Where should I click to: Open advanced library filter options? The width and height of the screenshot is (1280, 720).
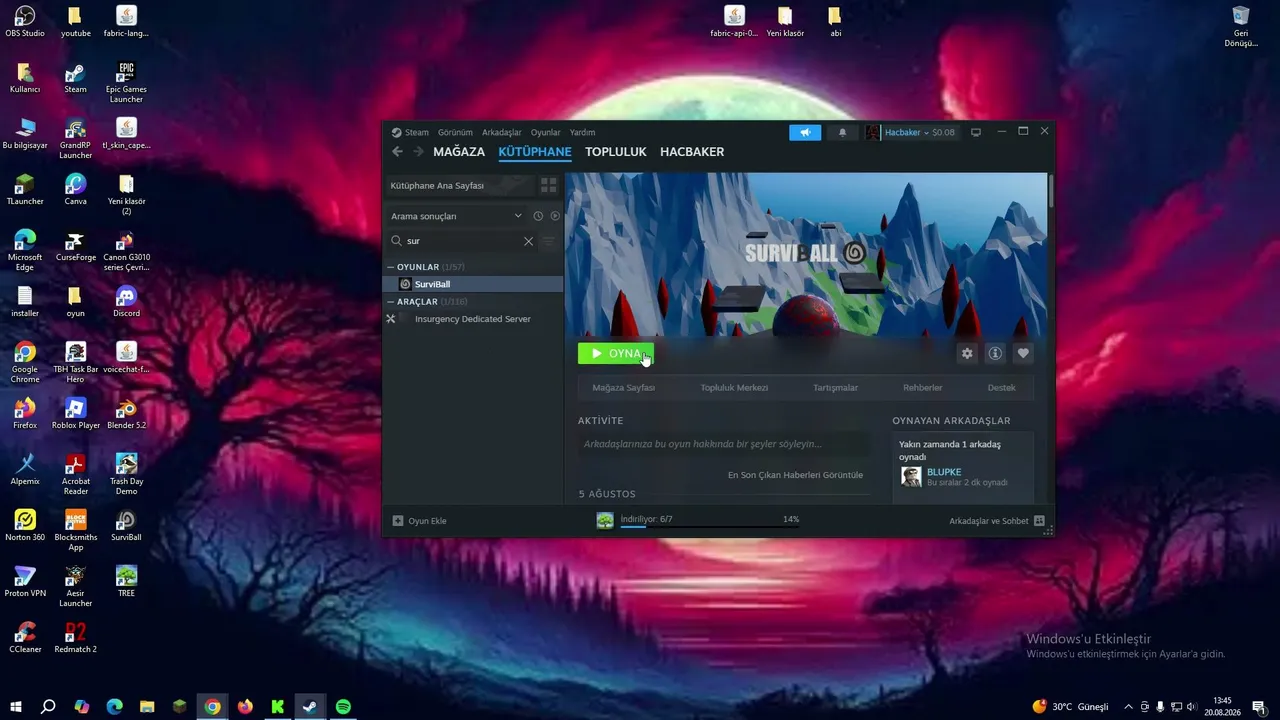tap(549, 241)
